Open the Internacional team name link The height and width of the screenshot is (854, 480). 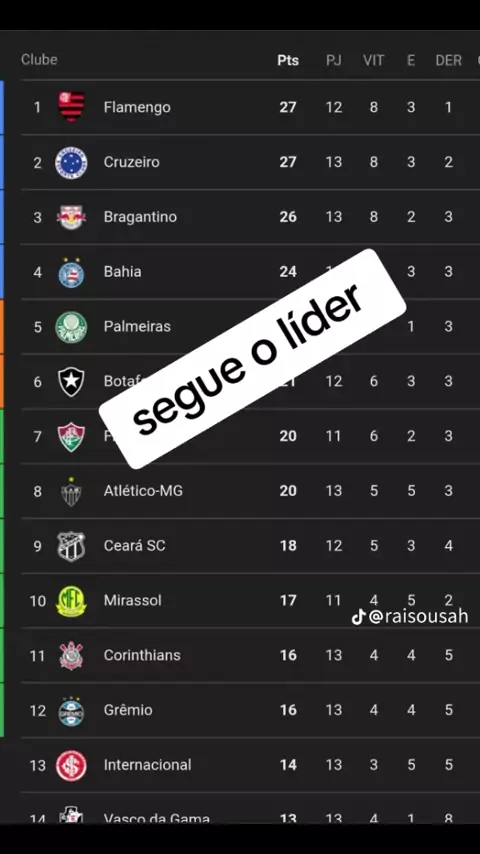(147, 765)
